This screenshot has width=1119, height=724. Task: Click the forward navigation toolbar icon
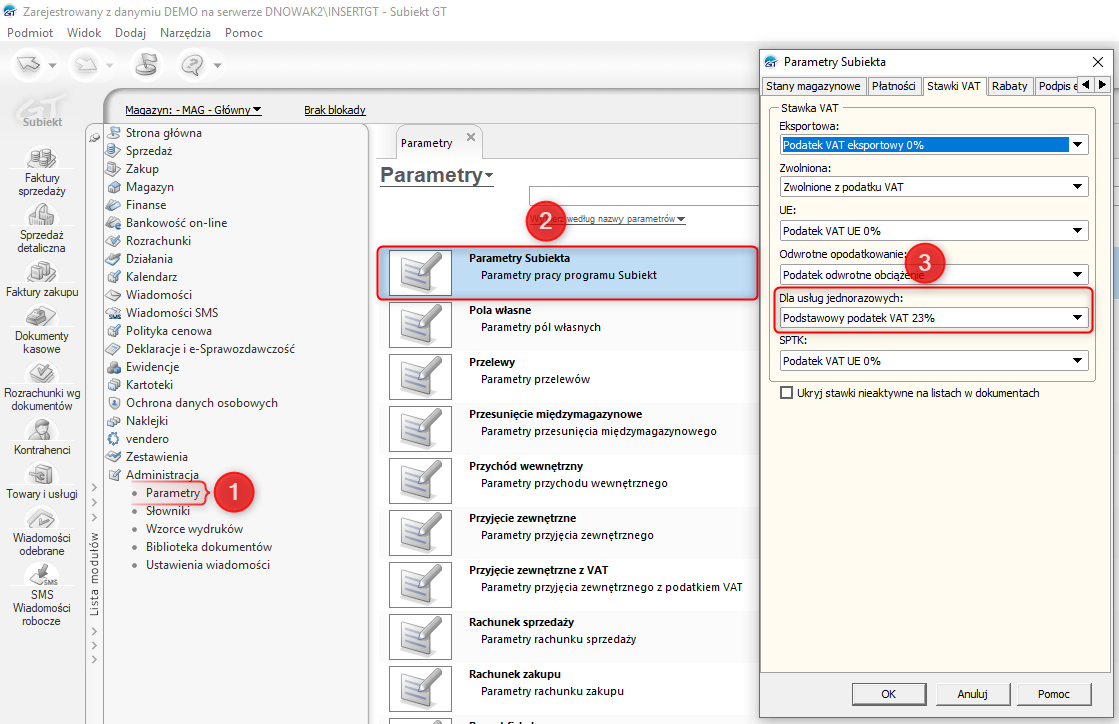[x=86, y=65]
